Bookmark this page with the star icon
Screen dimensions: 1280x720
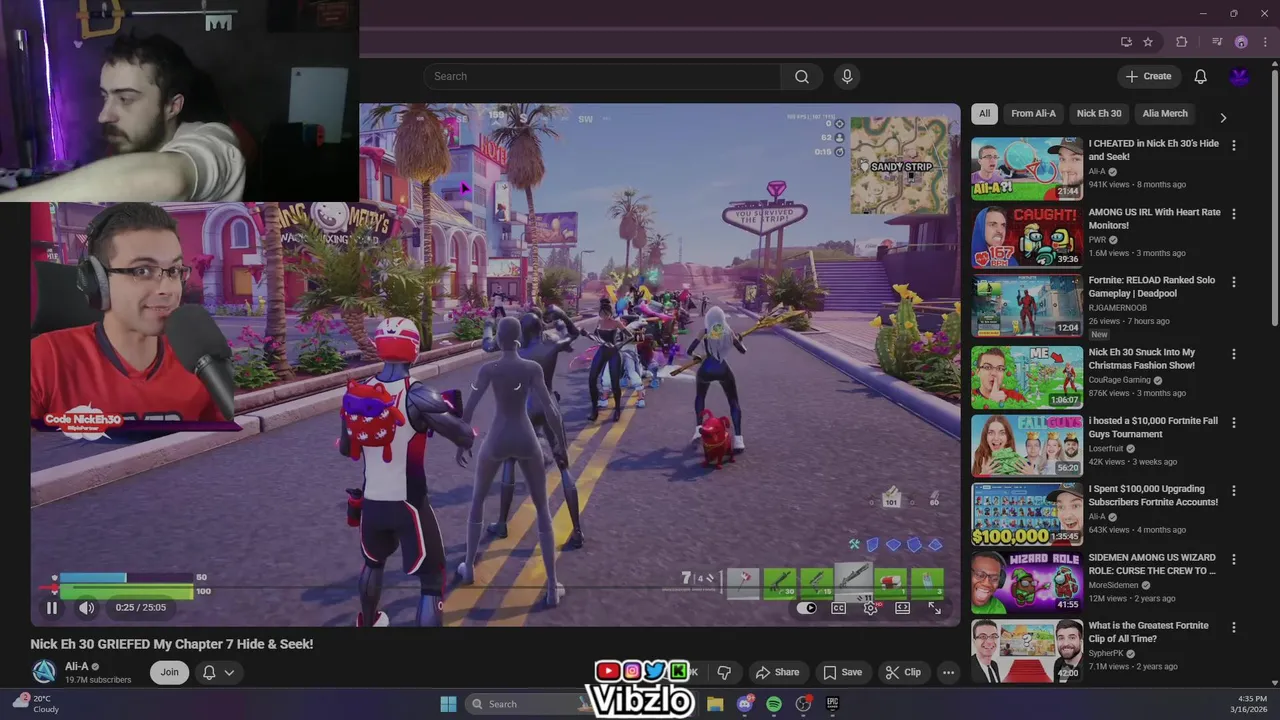pos(1148,42)
